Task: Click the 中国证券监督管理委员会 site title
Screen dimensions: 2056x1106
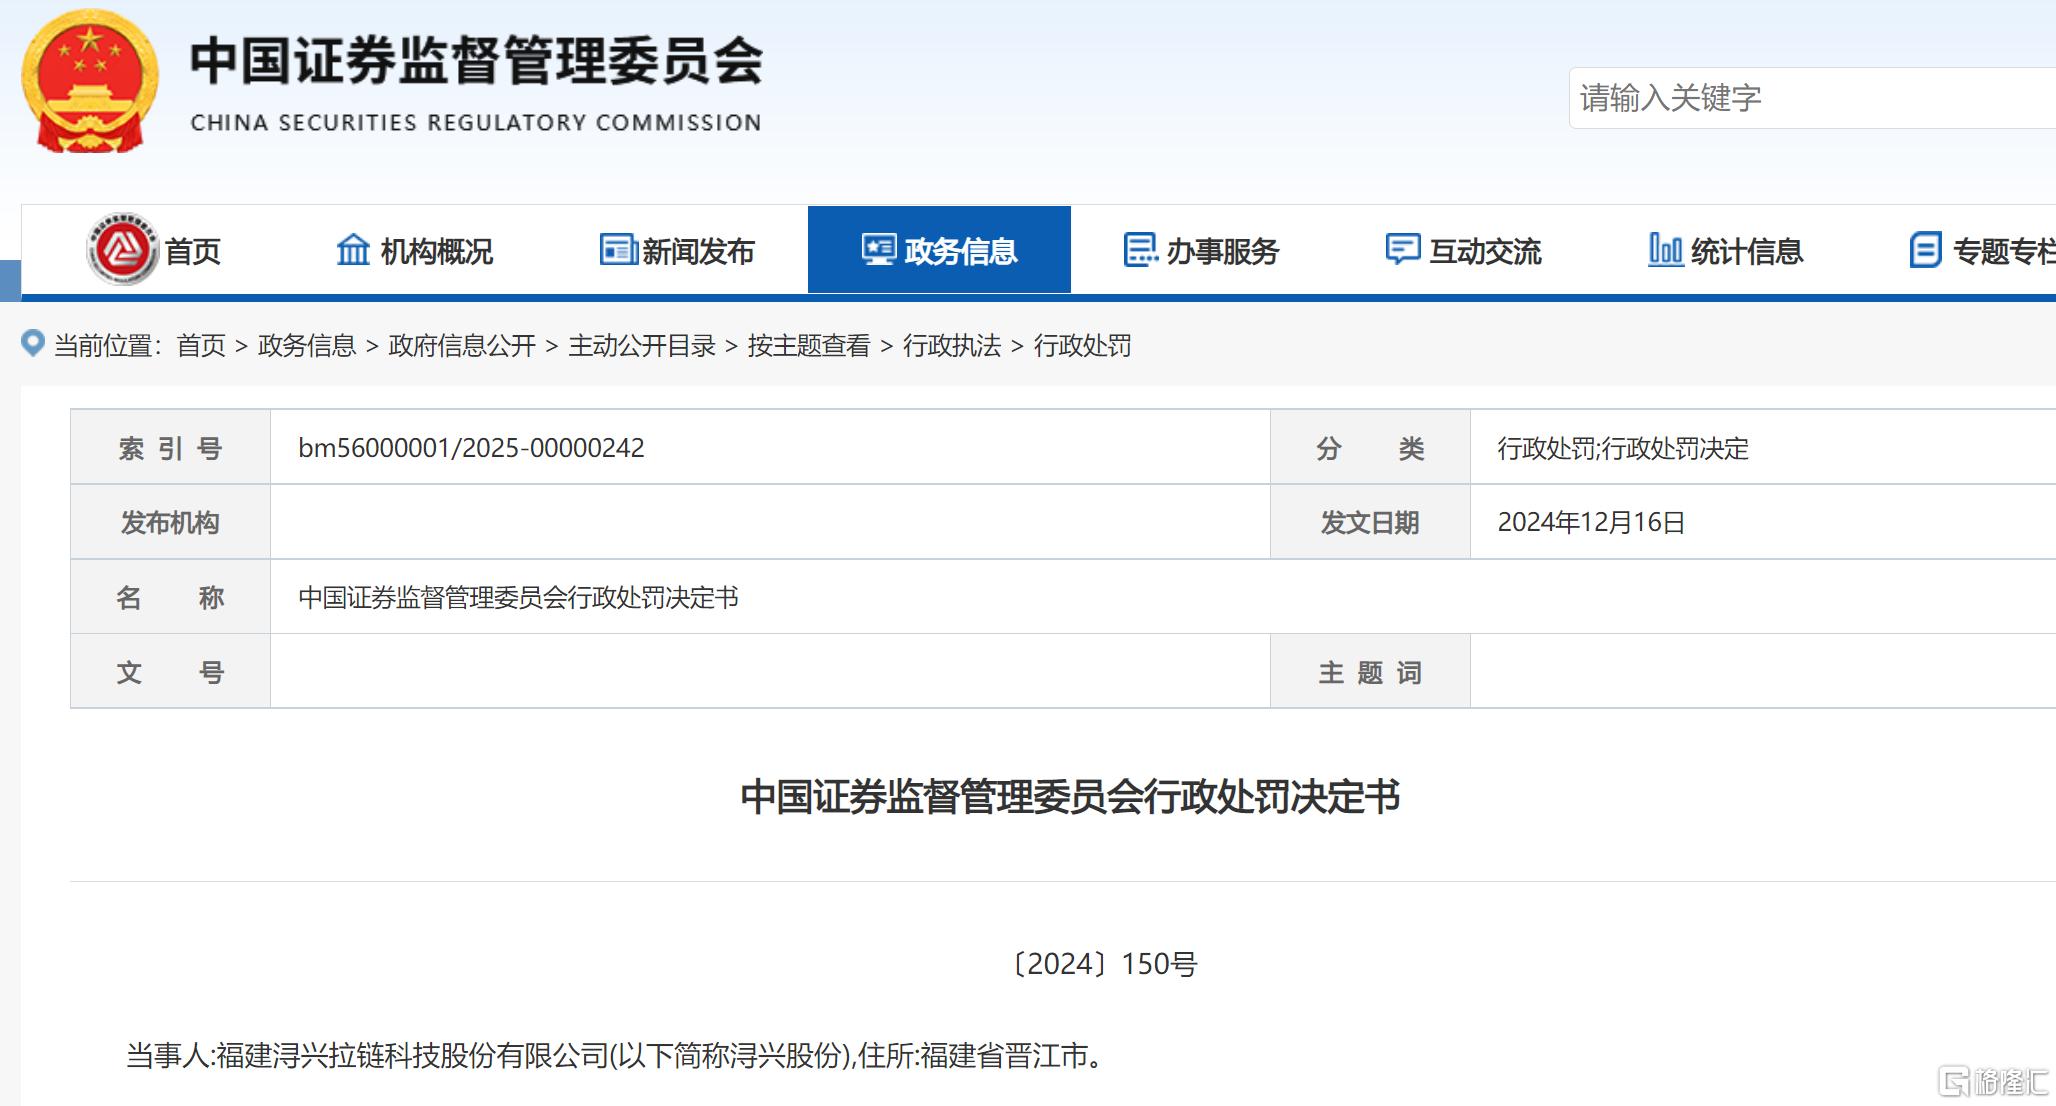Action: click(476, 61)
